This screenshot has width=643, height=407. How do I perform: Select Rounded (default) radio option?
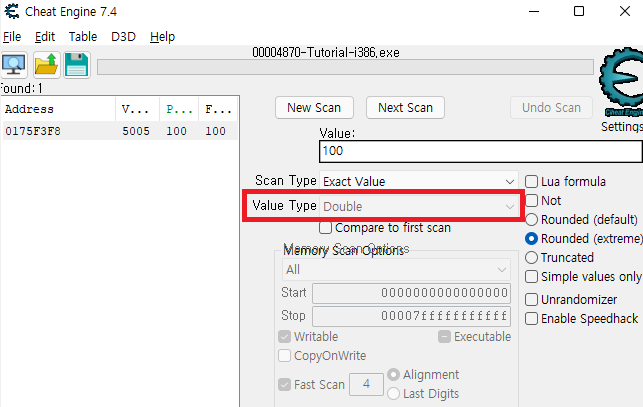tap(531, 220)
